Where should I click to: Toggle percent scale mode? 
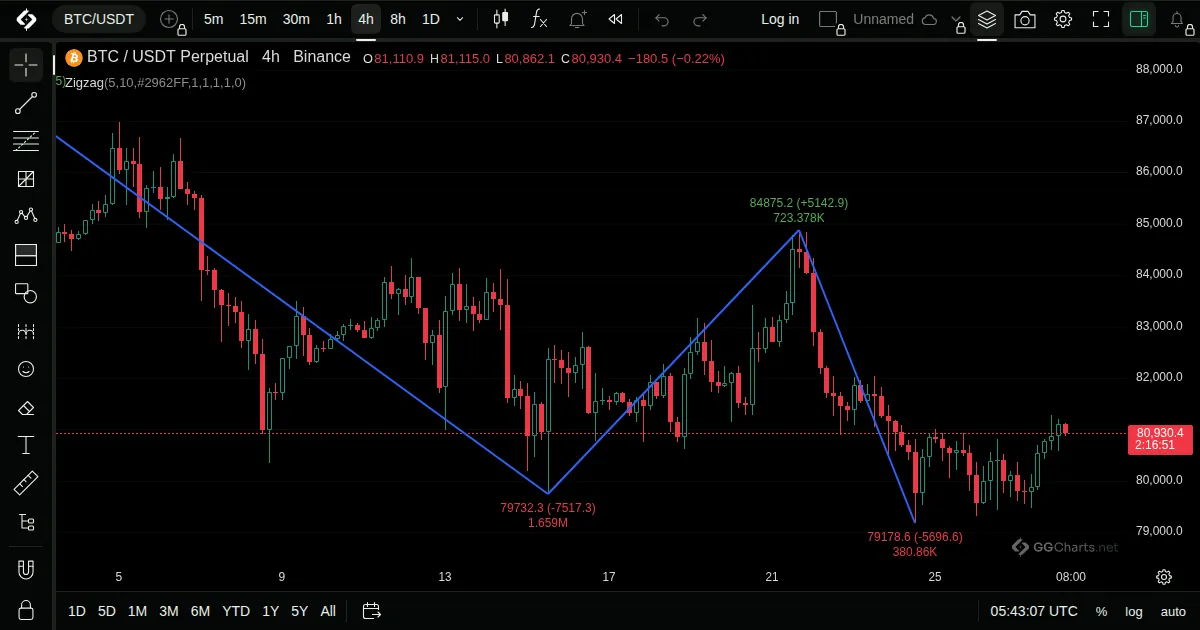point(1101,611)
